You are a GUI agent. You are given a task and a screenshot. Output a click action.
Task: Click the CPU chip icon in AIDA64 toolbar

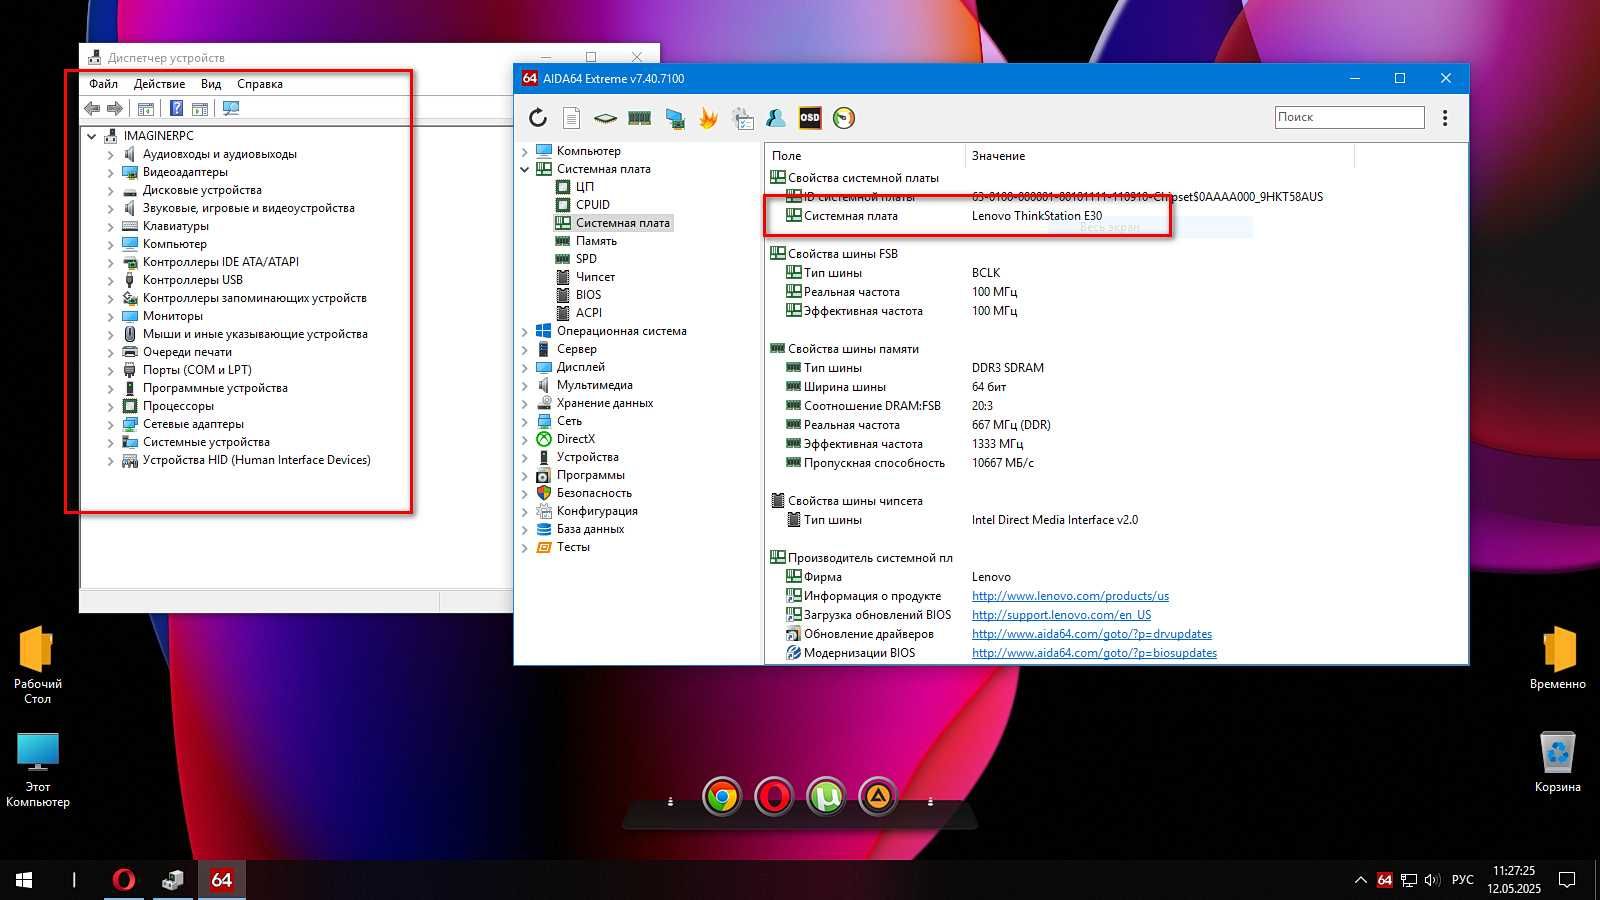point(605,118)
